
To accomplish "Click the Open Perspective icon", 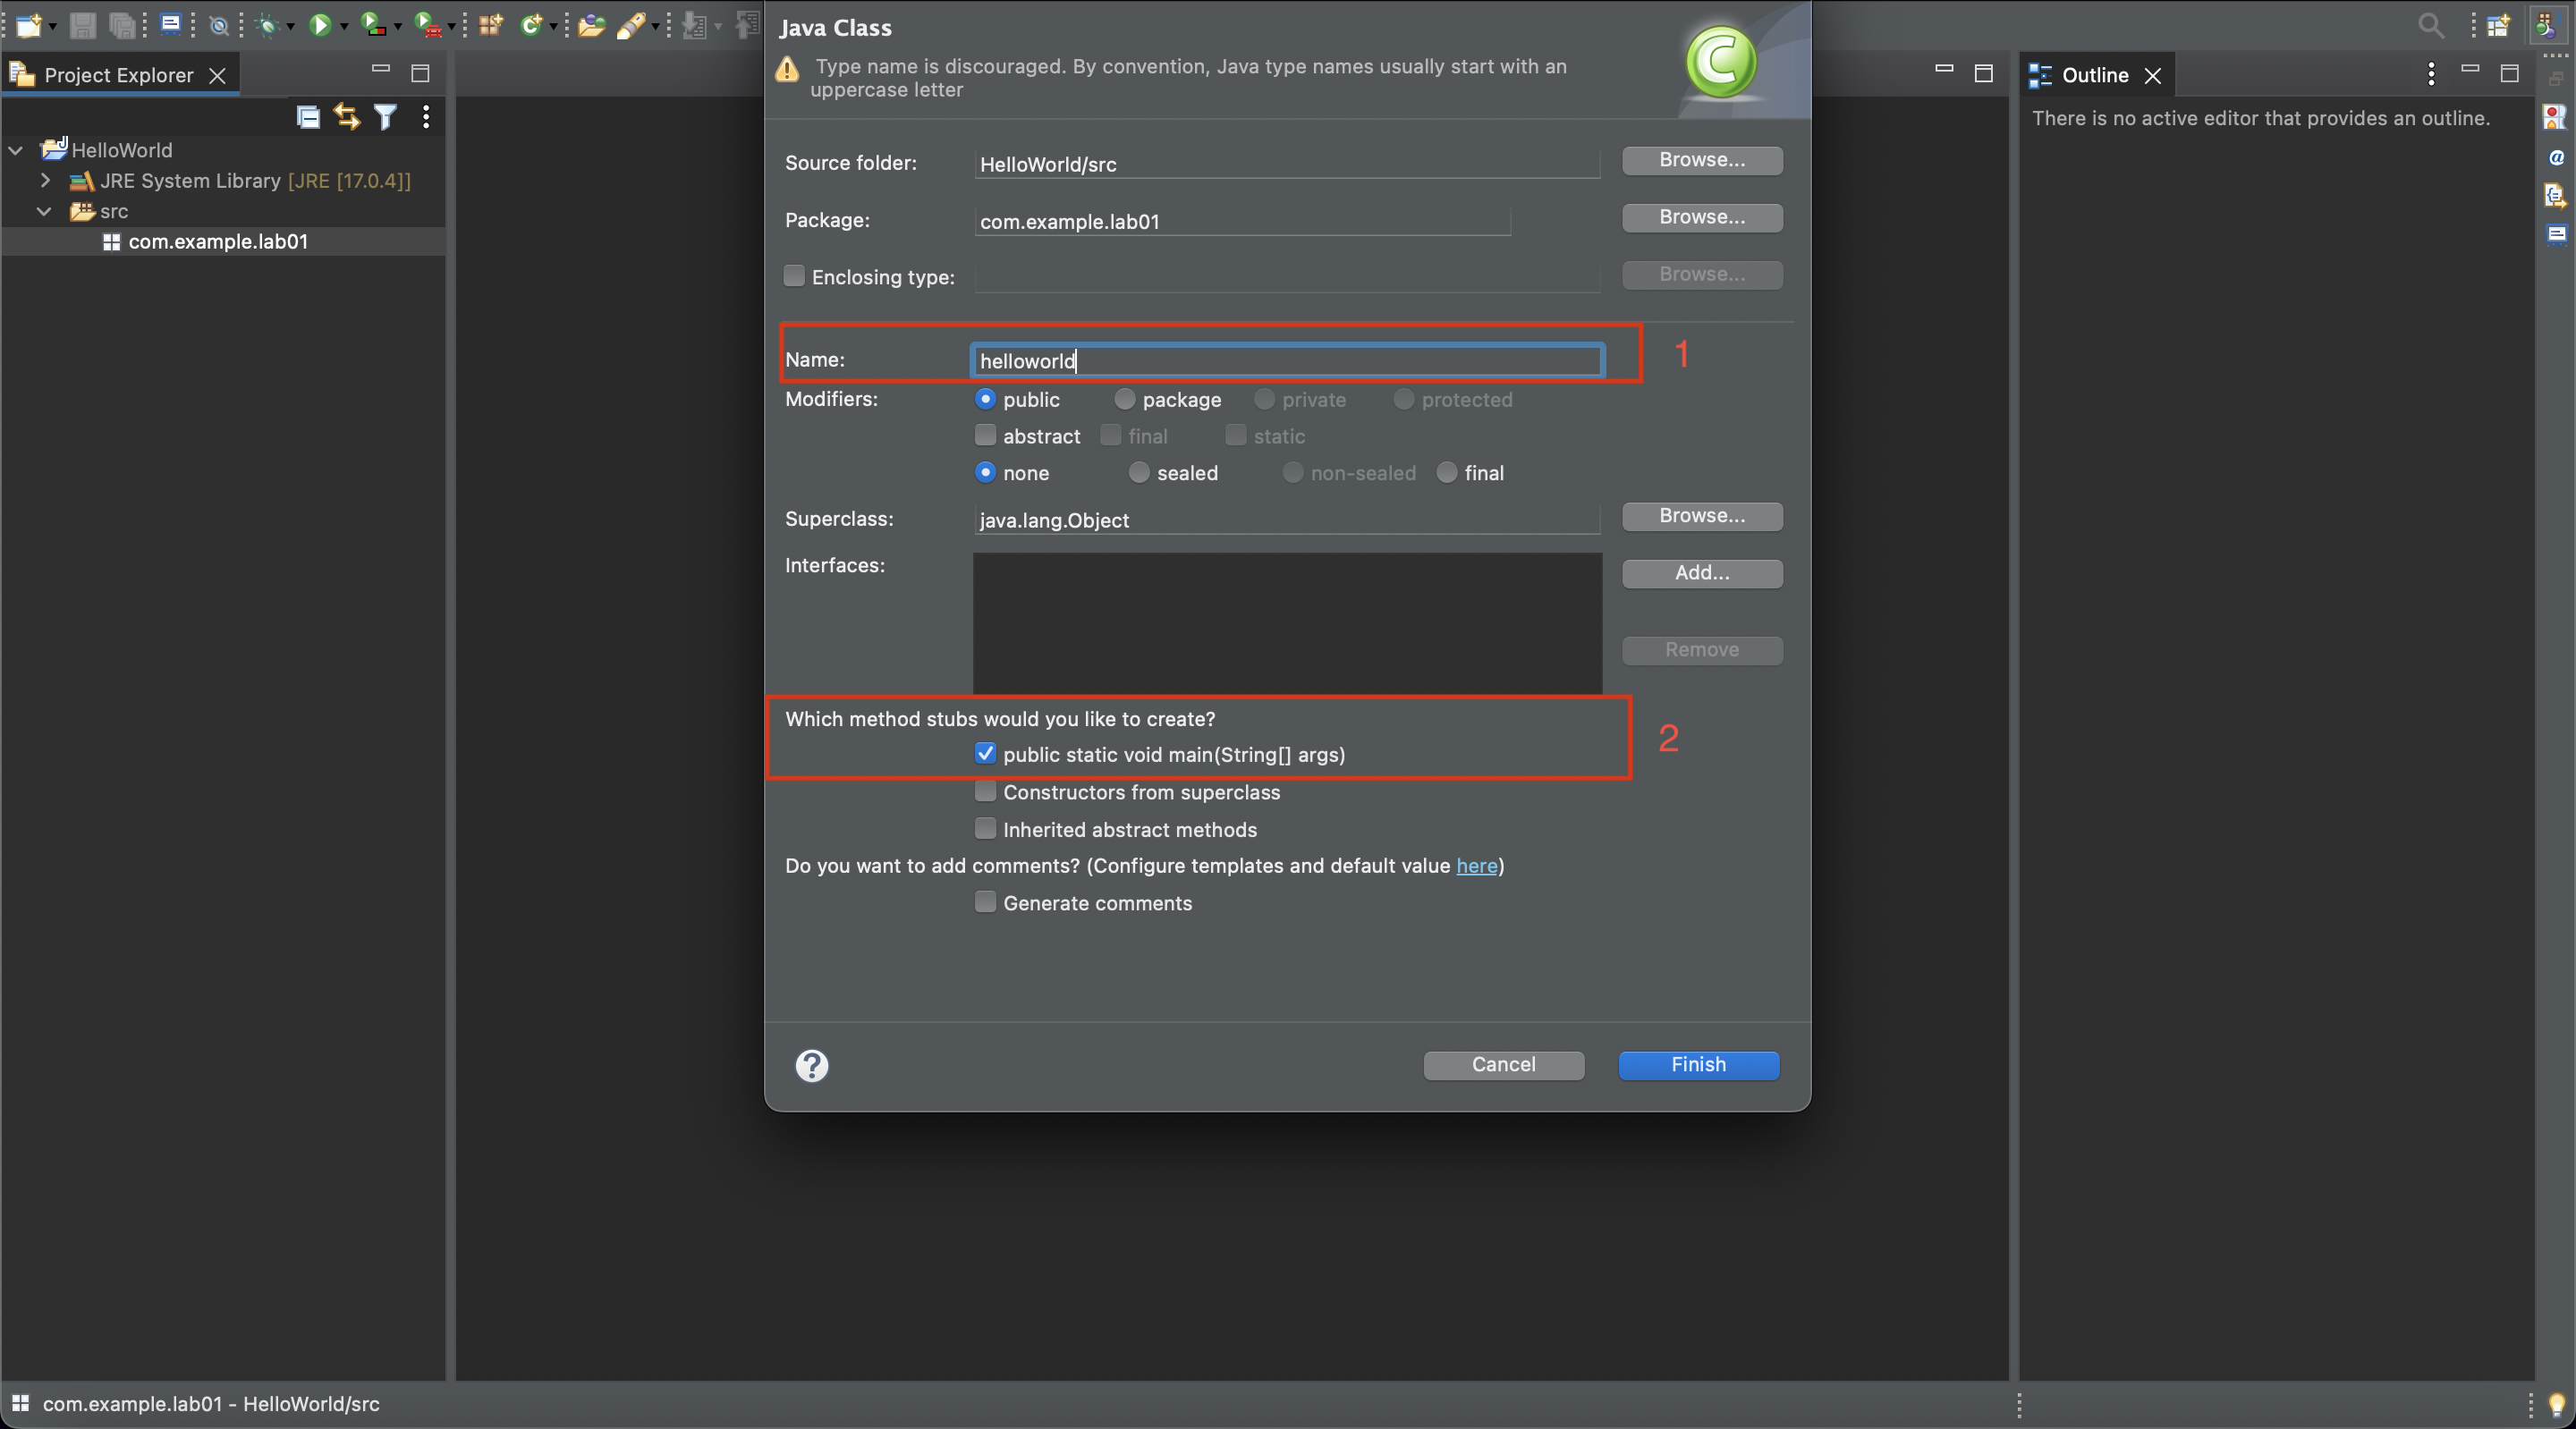I will (x=2497, y=25).
